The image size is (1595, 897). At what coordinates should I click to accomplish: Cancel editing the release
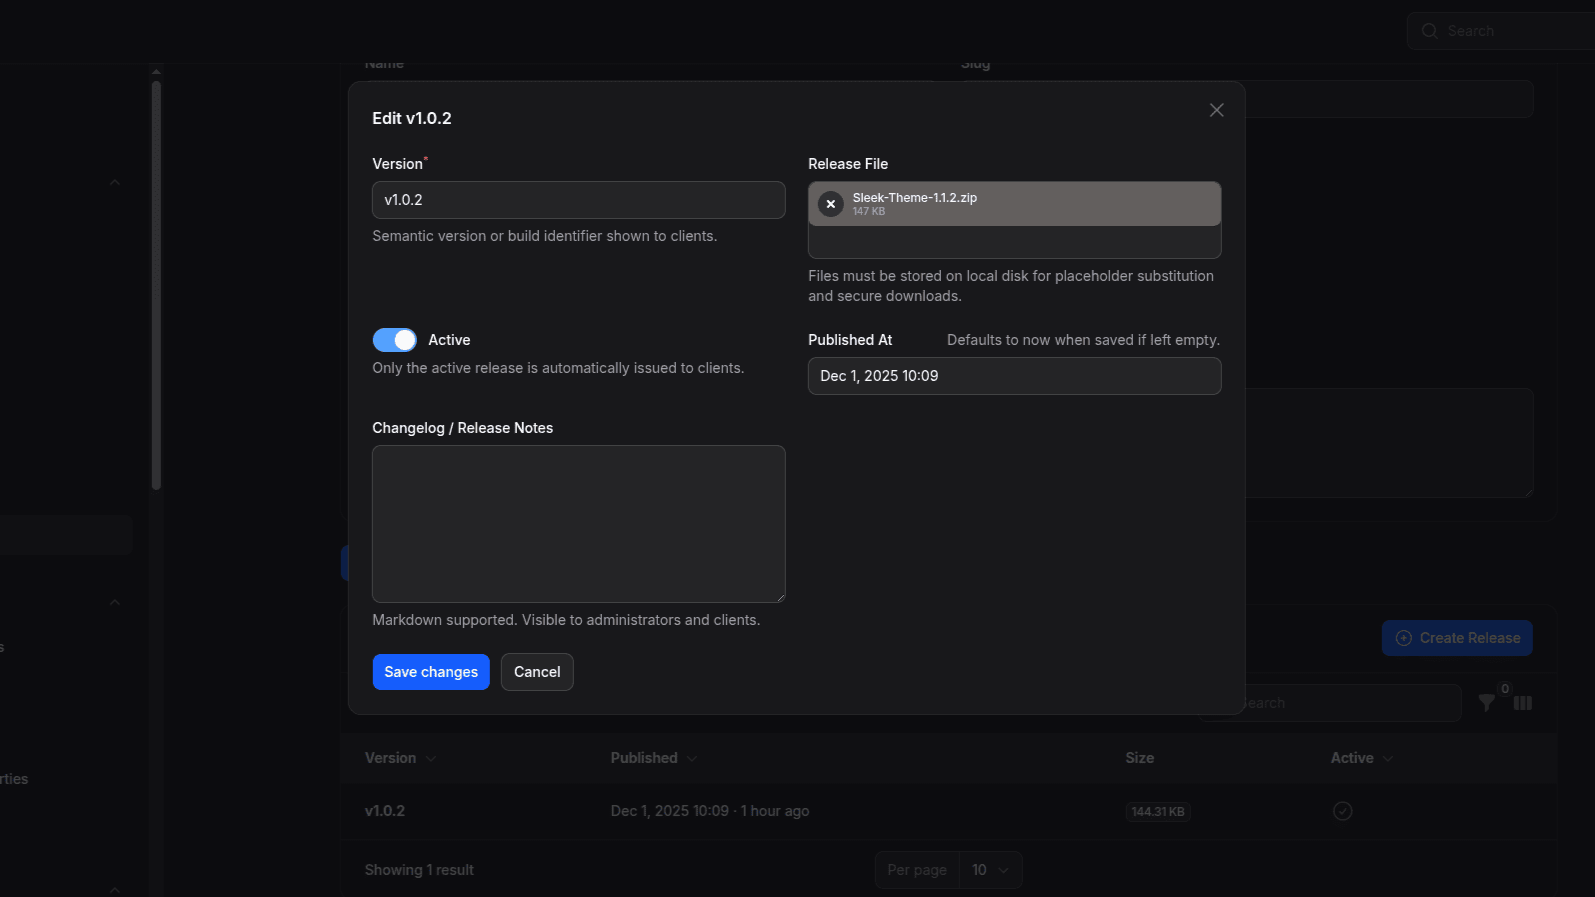(537, 672)
